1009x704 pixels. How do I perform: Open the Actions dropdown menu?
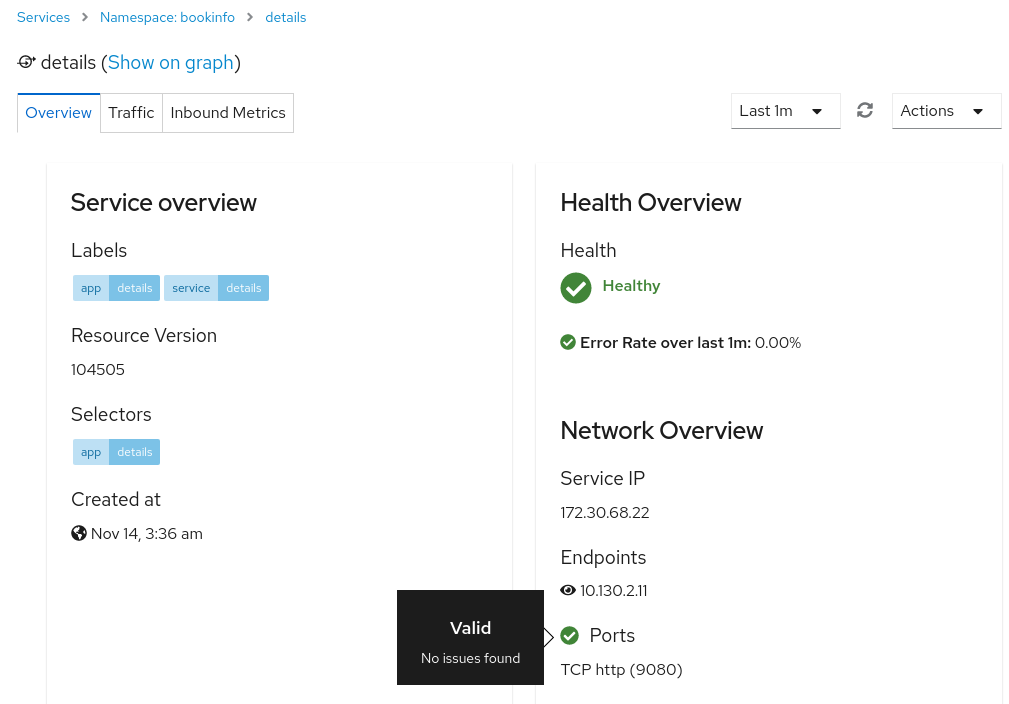(x=947, y=111)
